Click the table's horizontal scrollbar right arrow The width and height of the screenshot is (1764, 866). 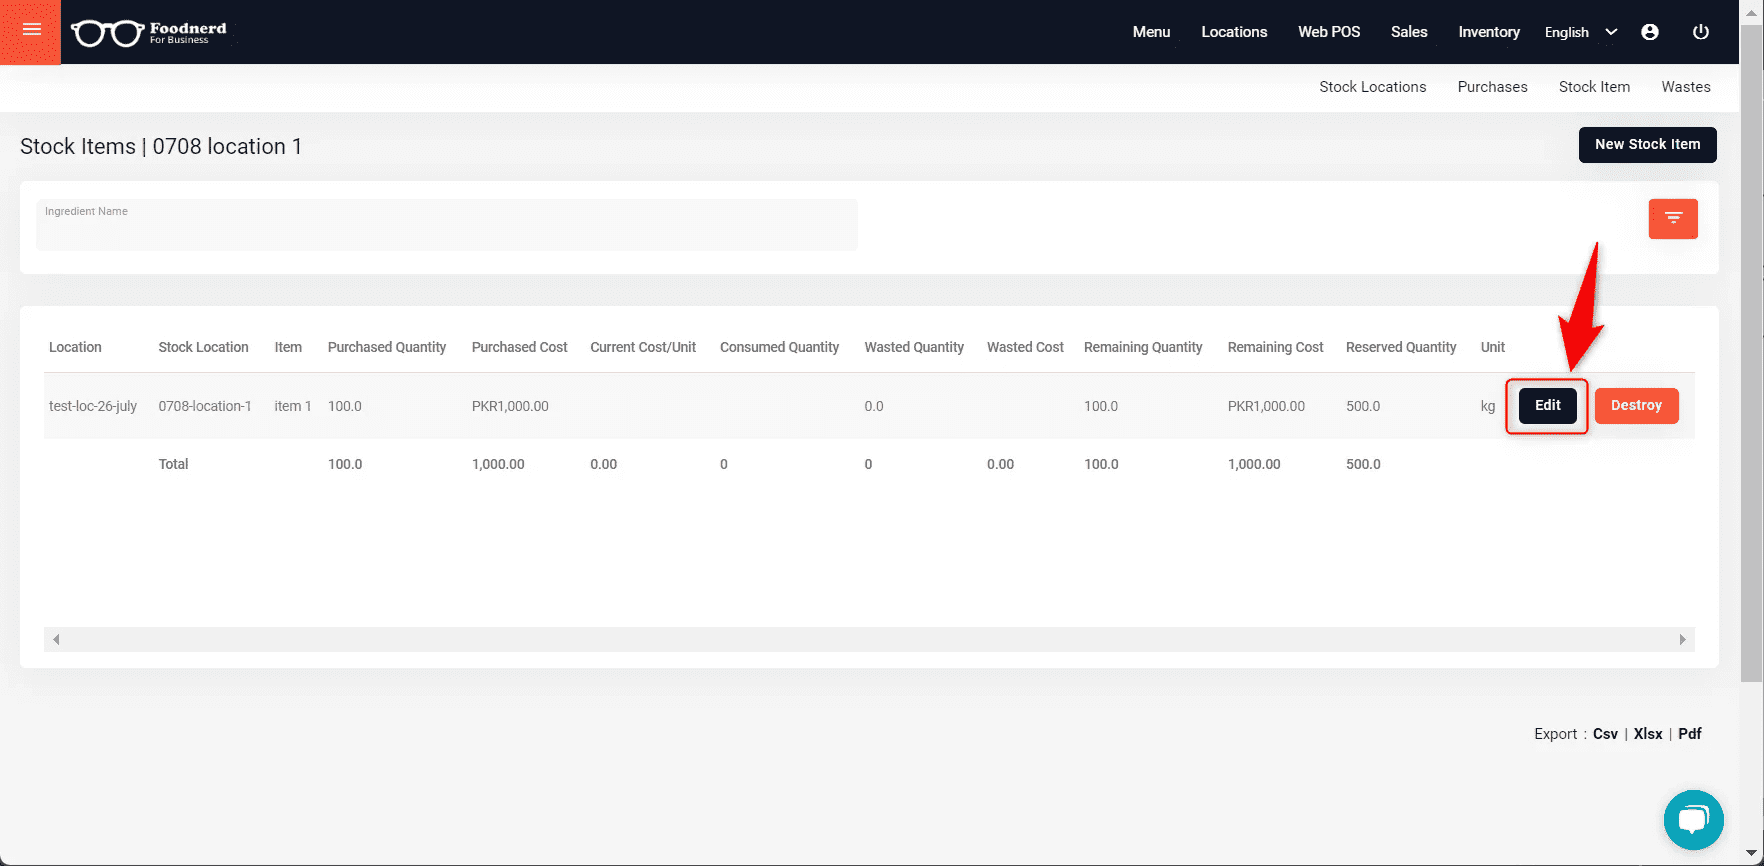click(x=1682, y=639)
